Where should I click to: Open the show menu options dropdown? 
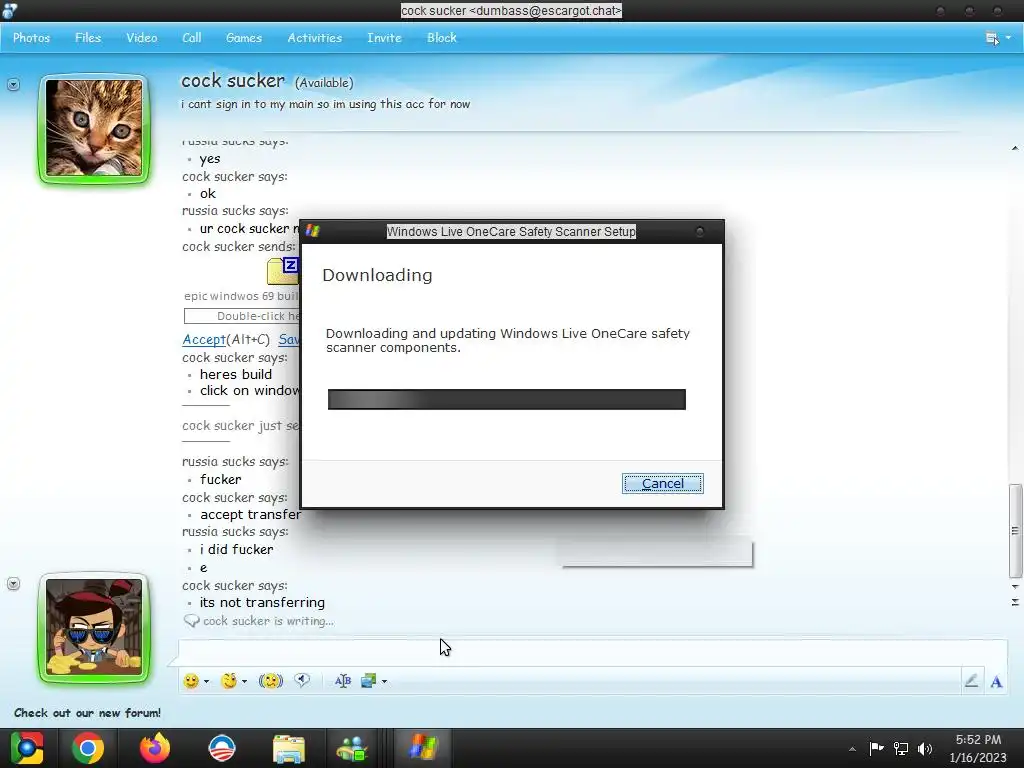(998, 39)
